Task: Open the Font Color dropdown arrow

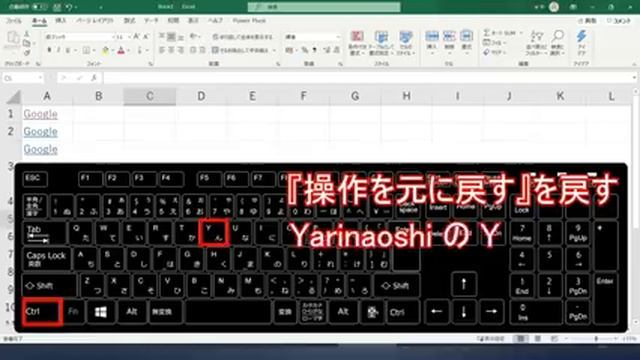Action: tap(129, 51)
